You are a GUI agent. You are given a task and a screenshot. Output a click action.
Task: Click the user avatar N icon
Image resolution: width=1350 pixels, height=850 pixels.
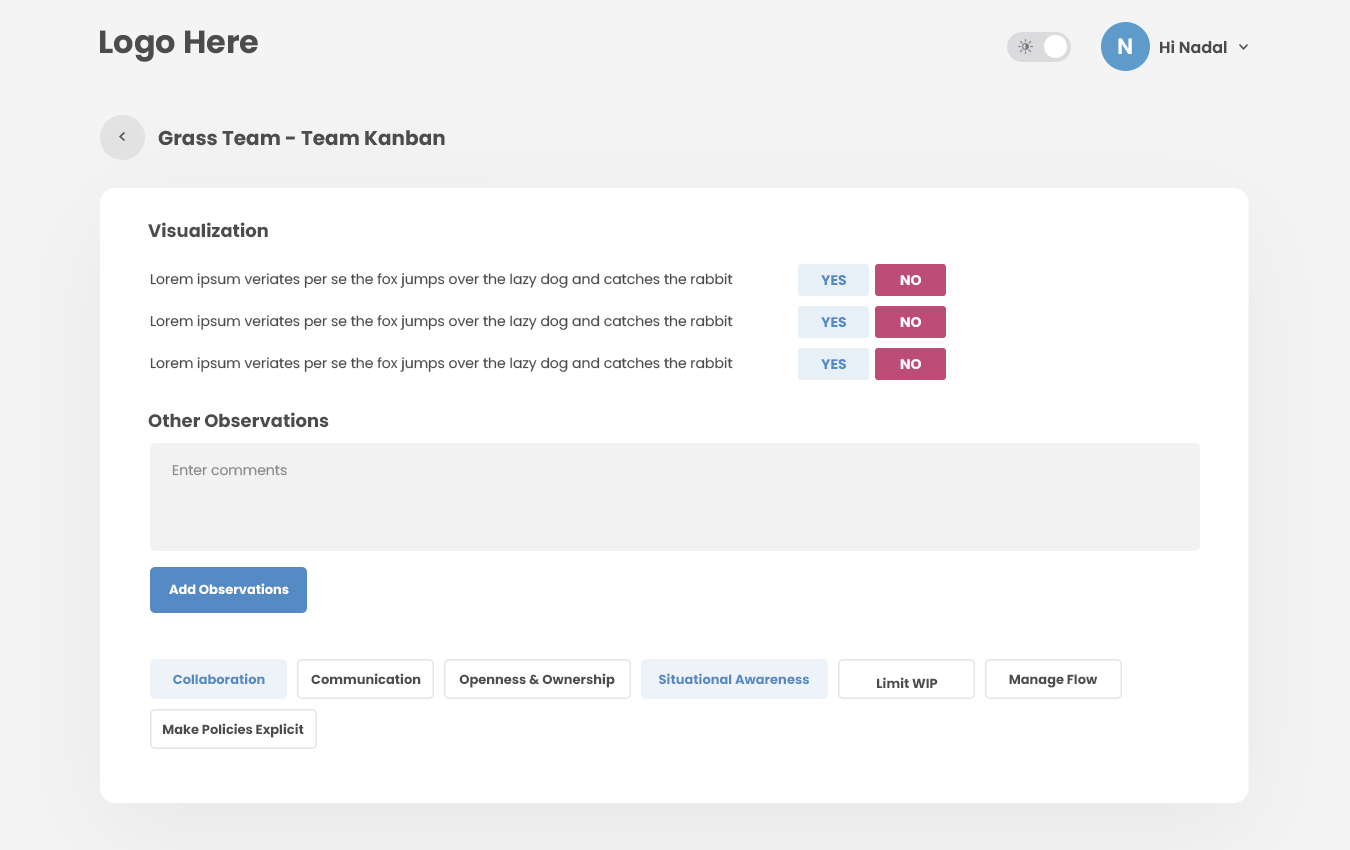point(1125,47)
